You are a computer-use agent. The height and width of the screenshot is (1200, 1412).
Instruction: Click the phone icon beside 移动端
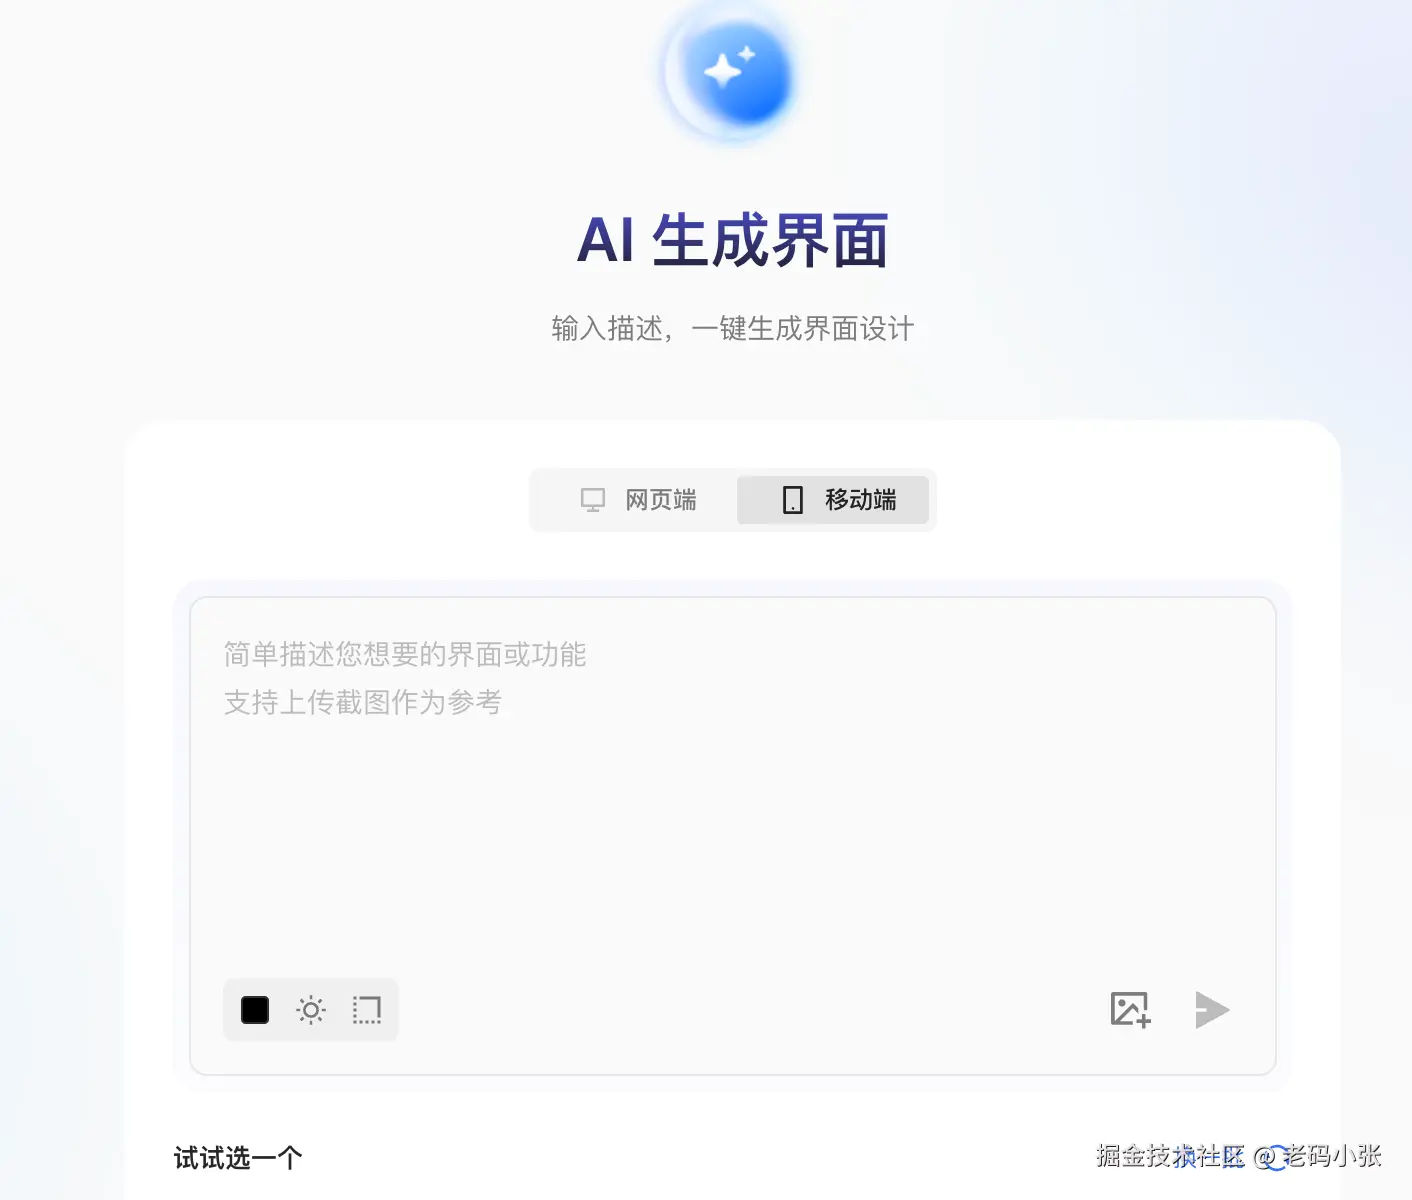[793, 500]
